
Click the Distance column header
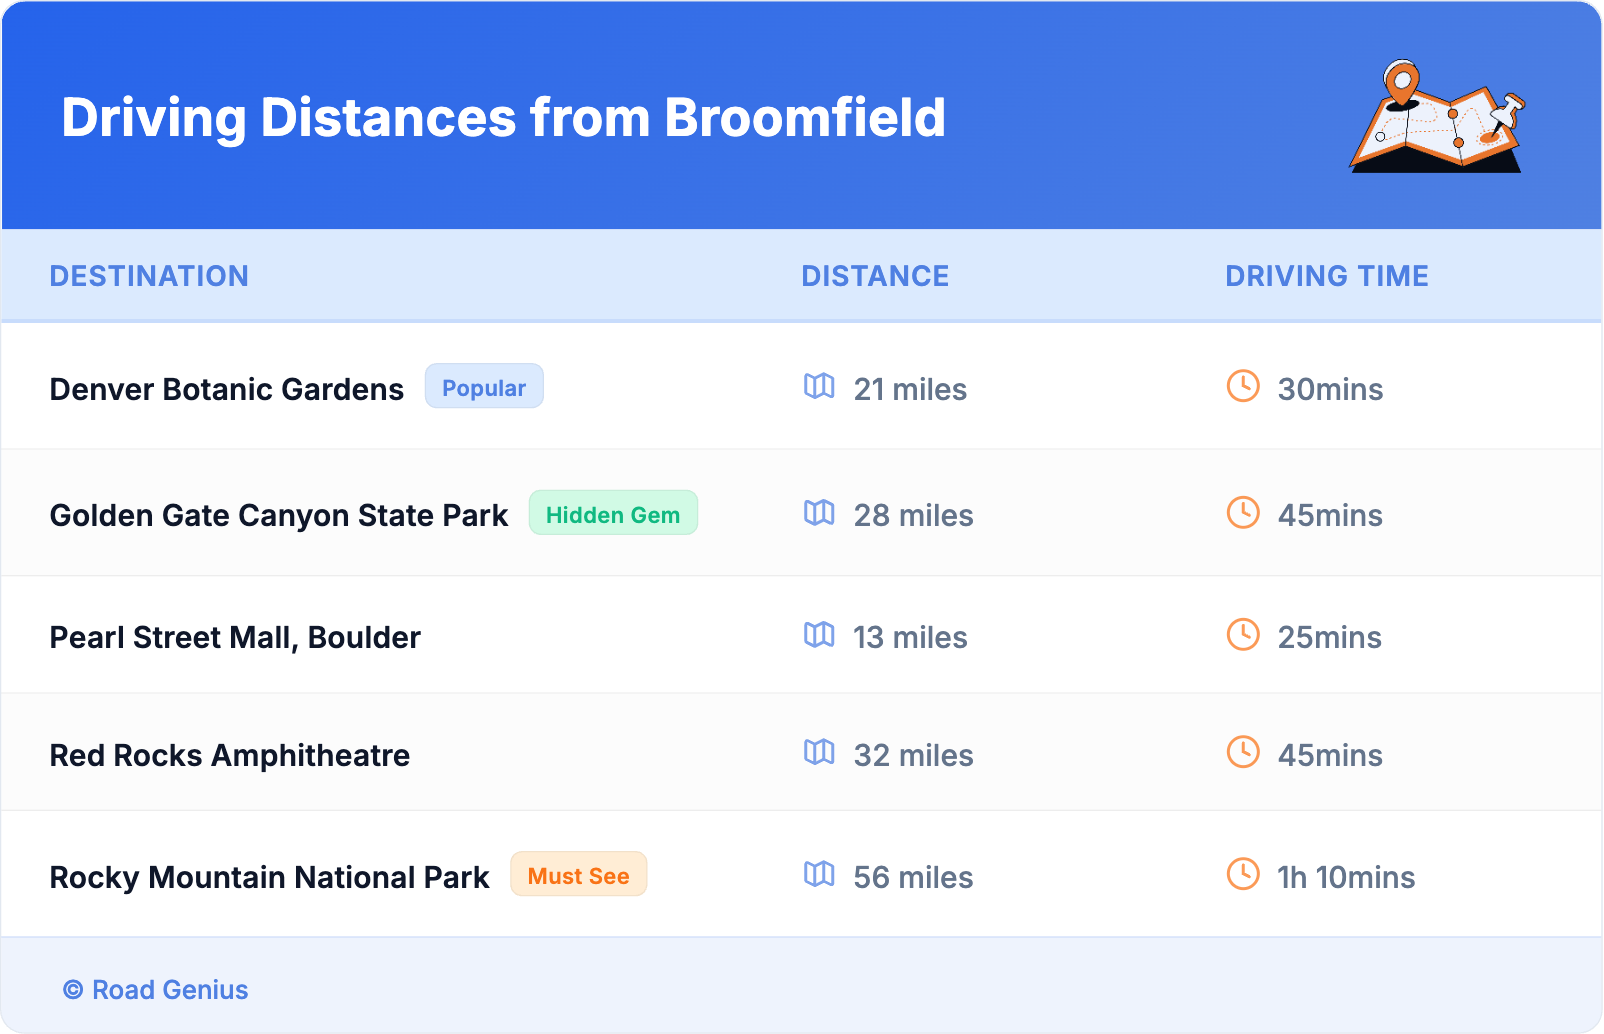(x=875, y=276)
